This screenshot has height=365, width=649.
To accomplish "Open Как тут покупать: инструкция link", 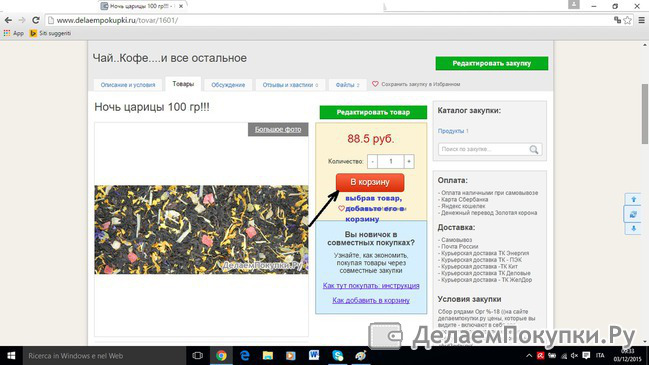I will pyautogui.click(x=371, y=286).
